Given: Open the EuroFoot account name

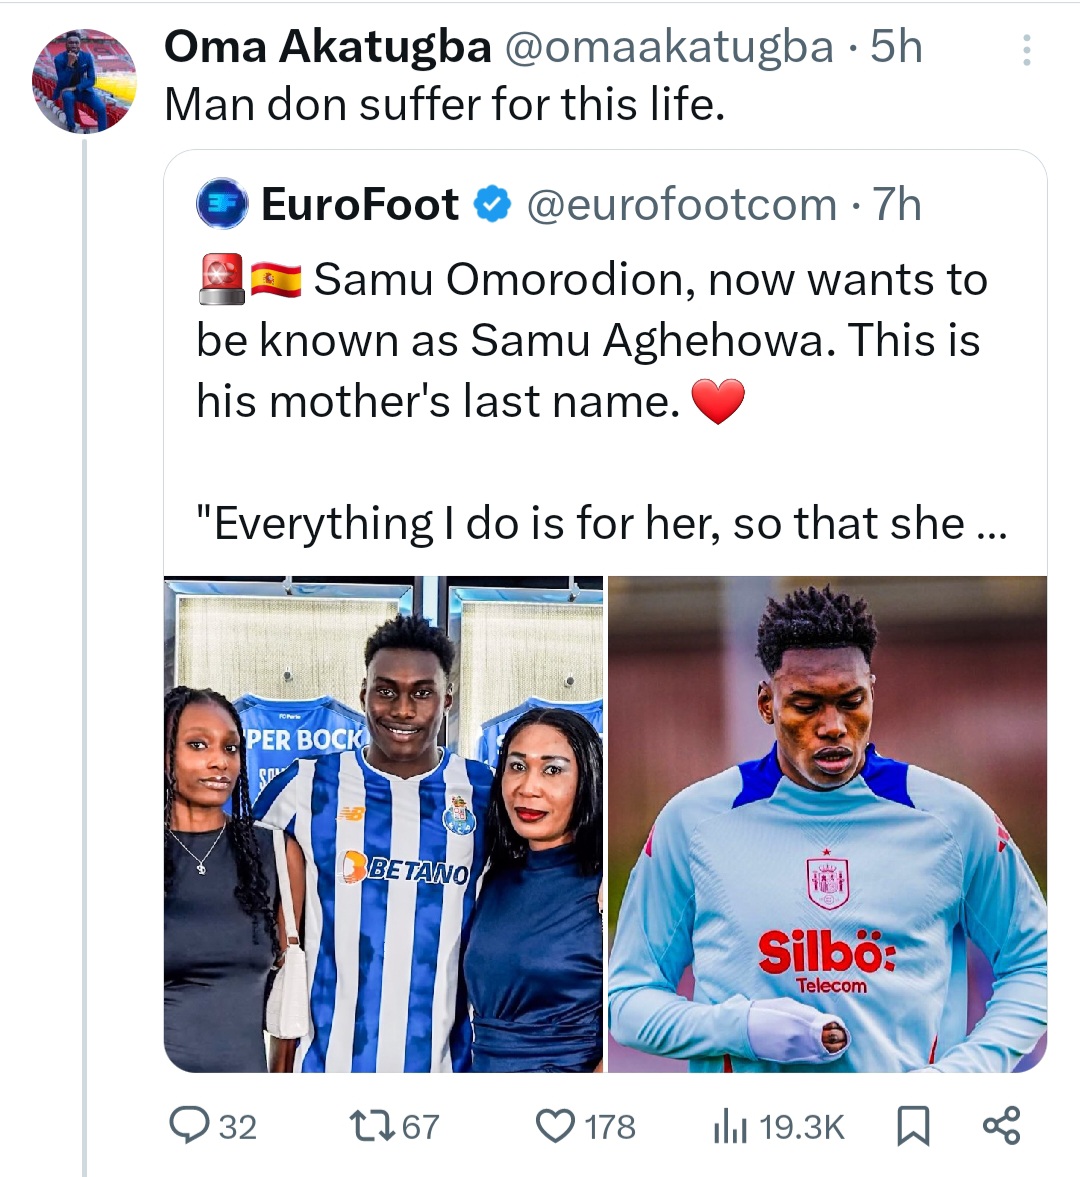Looking at the screenshot, I should pyautogui.click(x=360, y=205).
